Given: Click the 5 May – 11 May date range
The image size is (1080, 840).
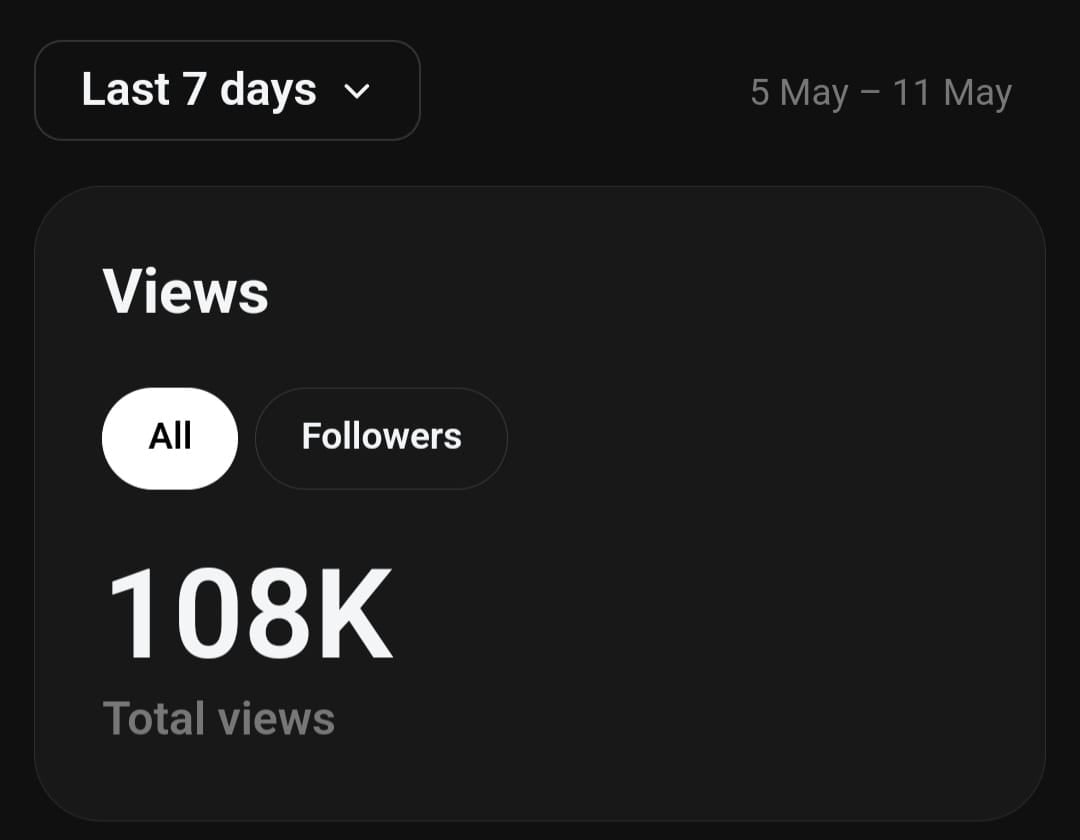Looking at the screenshot, I should pos(881,93).
